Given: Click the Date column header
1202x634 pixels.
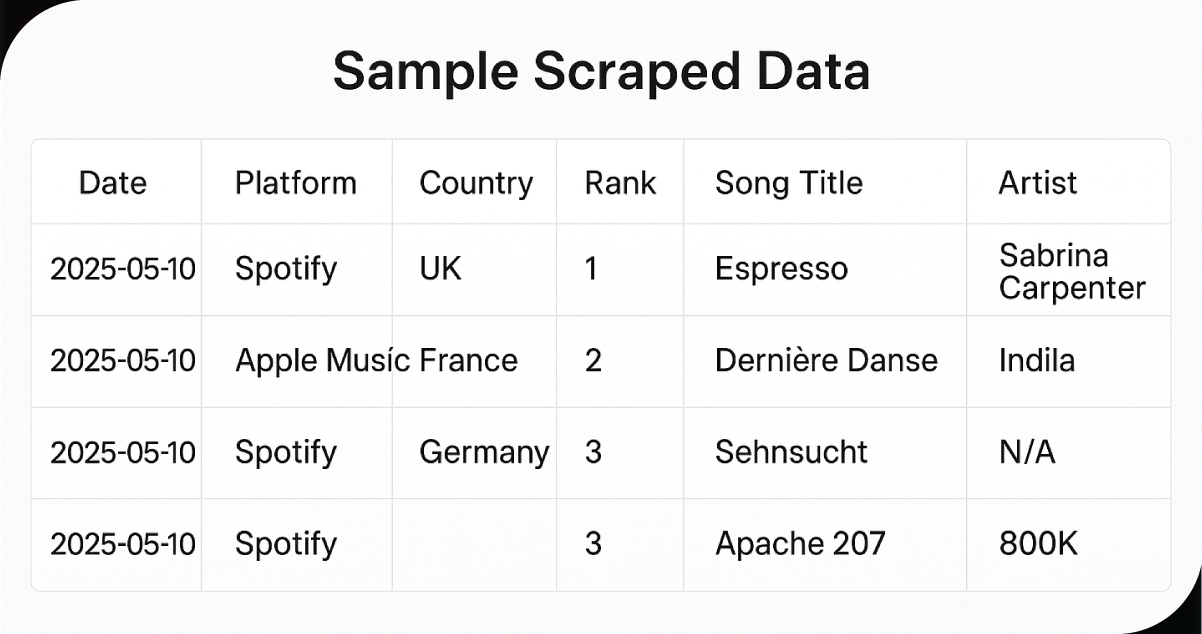Looking at the screenshot, I should tap(113, 183).
